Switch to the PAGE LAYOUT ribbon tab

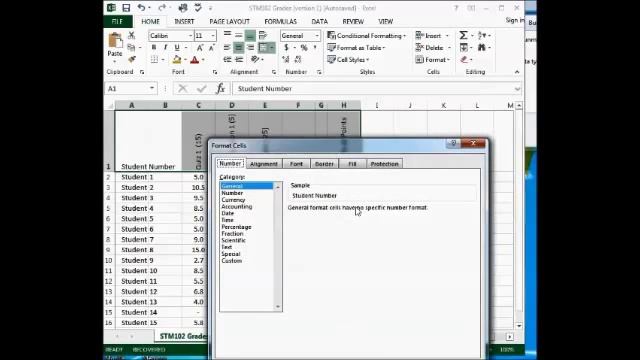coord(229,21)
